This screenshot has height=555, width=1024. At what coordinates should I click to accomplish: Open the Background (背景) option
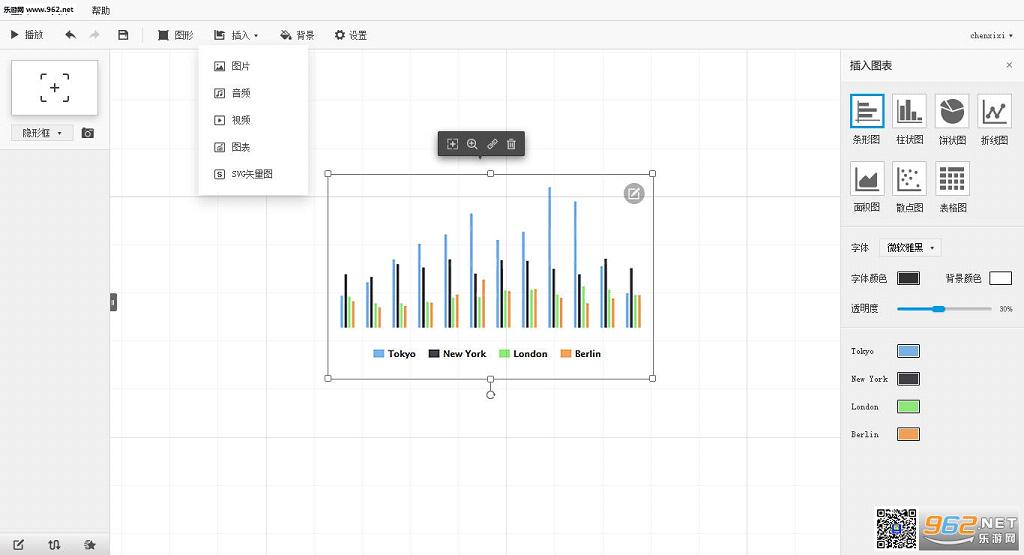297,35
